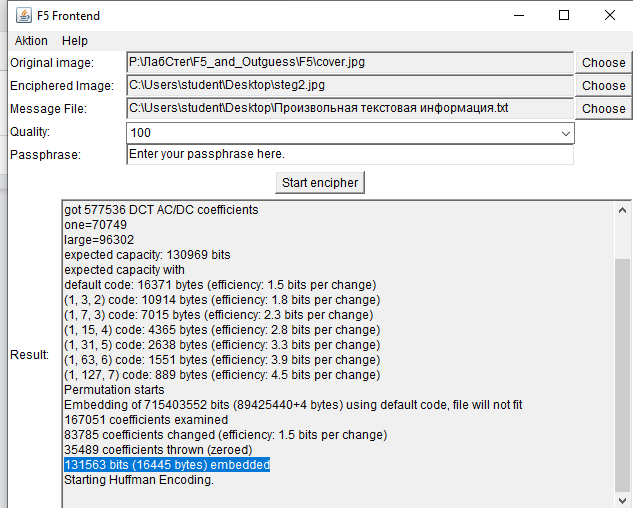Viewport: 633px width, 508px height.
Task: Choose the message file
Action: point(604,109)
